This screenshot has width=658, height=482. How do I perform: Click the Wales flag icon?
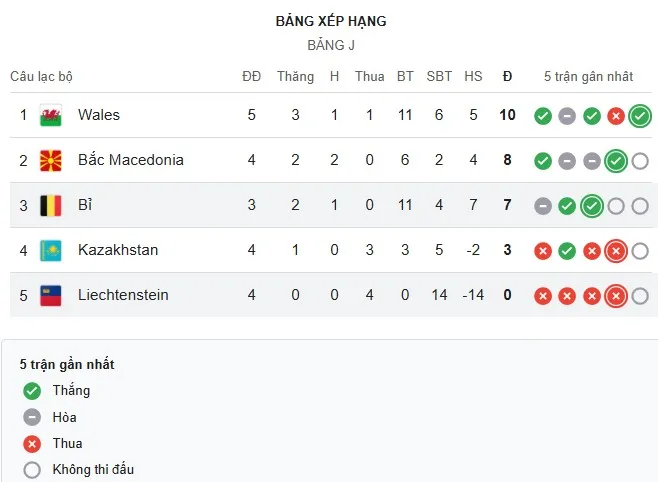[x=49, y=116]
